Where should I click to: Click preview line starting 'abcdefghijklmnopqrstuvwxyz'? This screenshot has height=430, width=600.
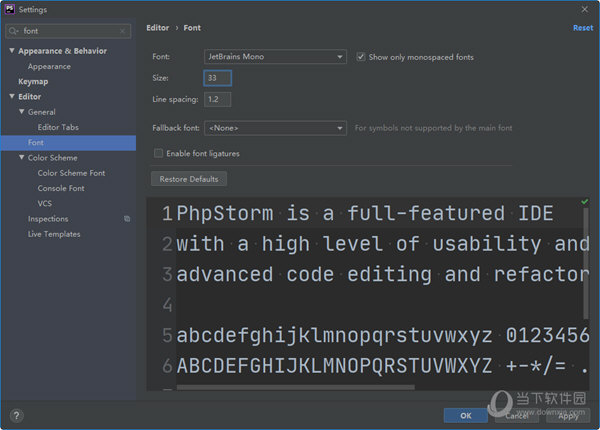point(383,335)
